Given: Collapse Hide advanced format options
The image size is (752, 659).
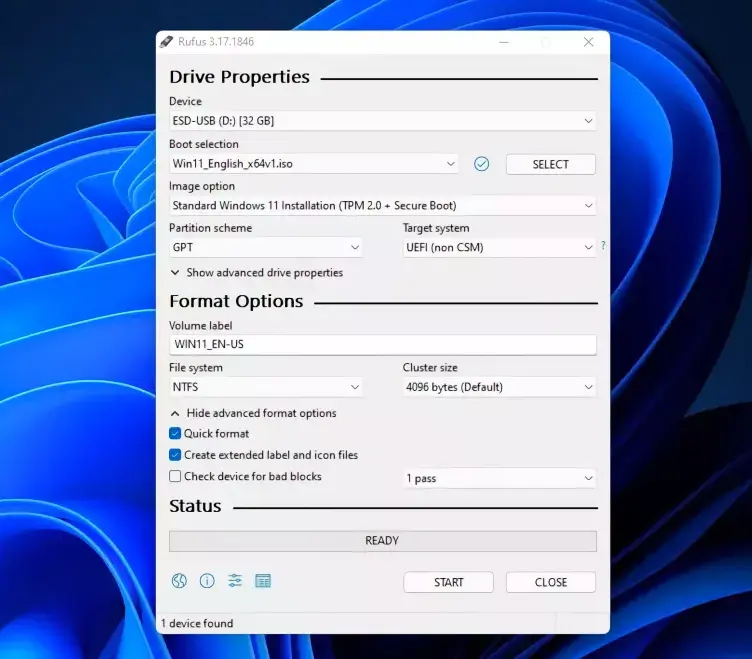Looking at the screenshot, I should coord(253,413).
